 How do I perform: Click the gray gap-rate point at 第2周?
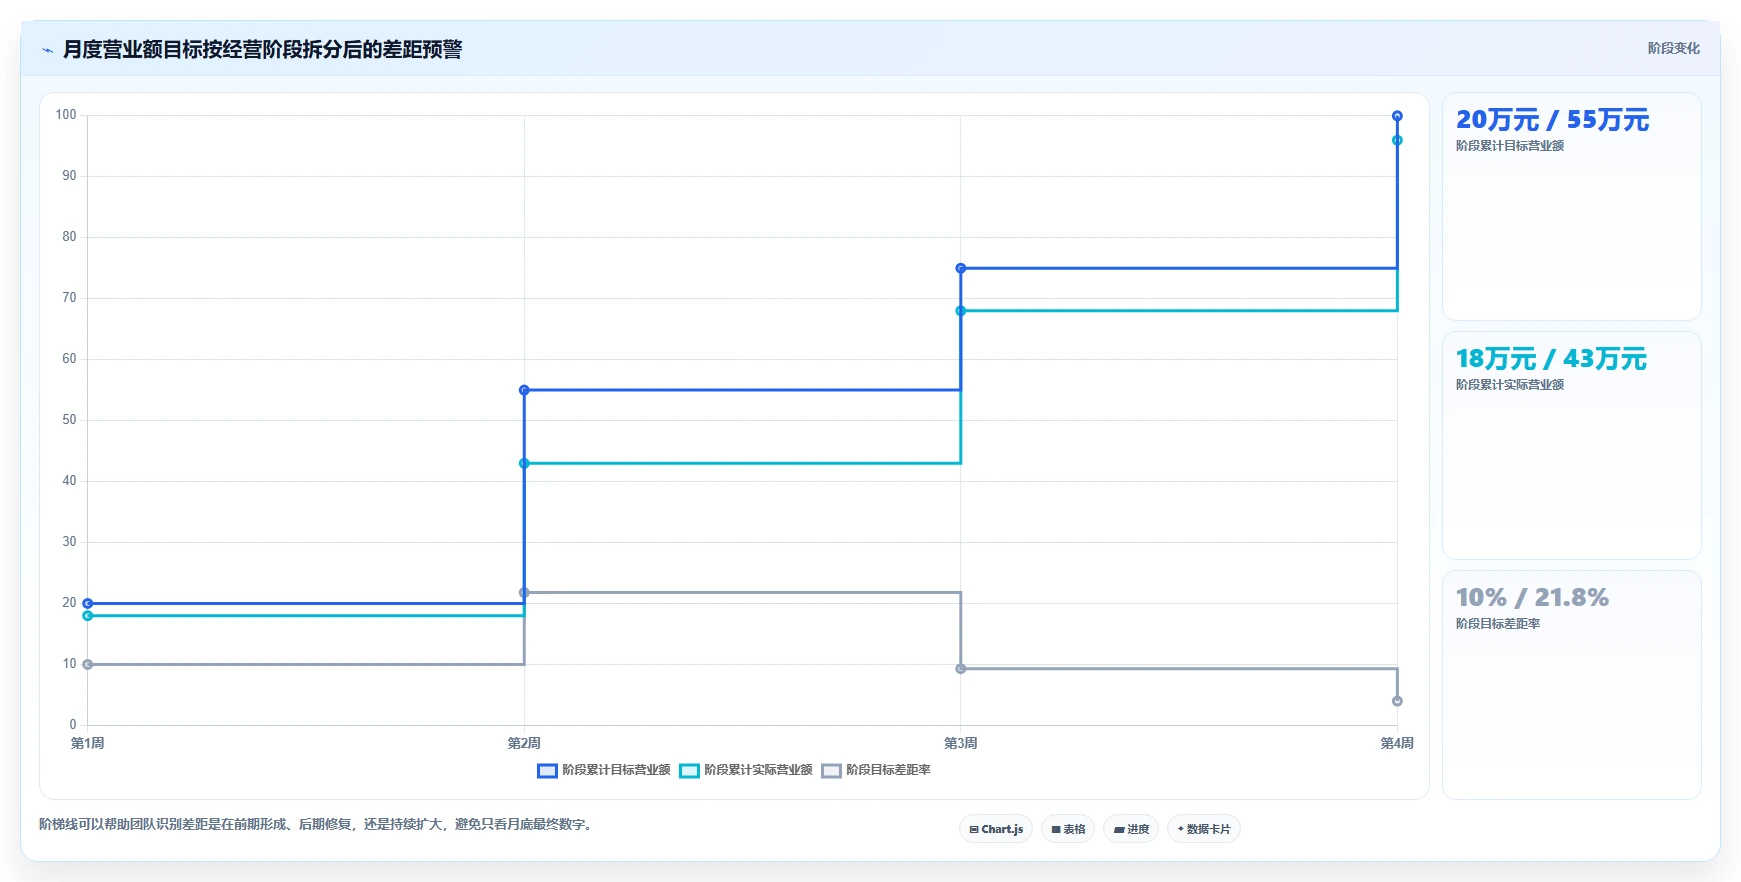[x=524, y=592]
